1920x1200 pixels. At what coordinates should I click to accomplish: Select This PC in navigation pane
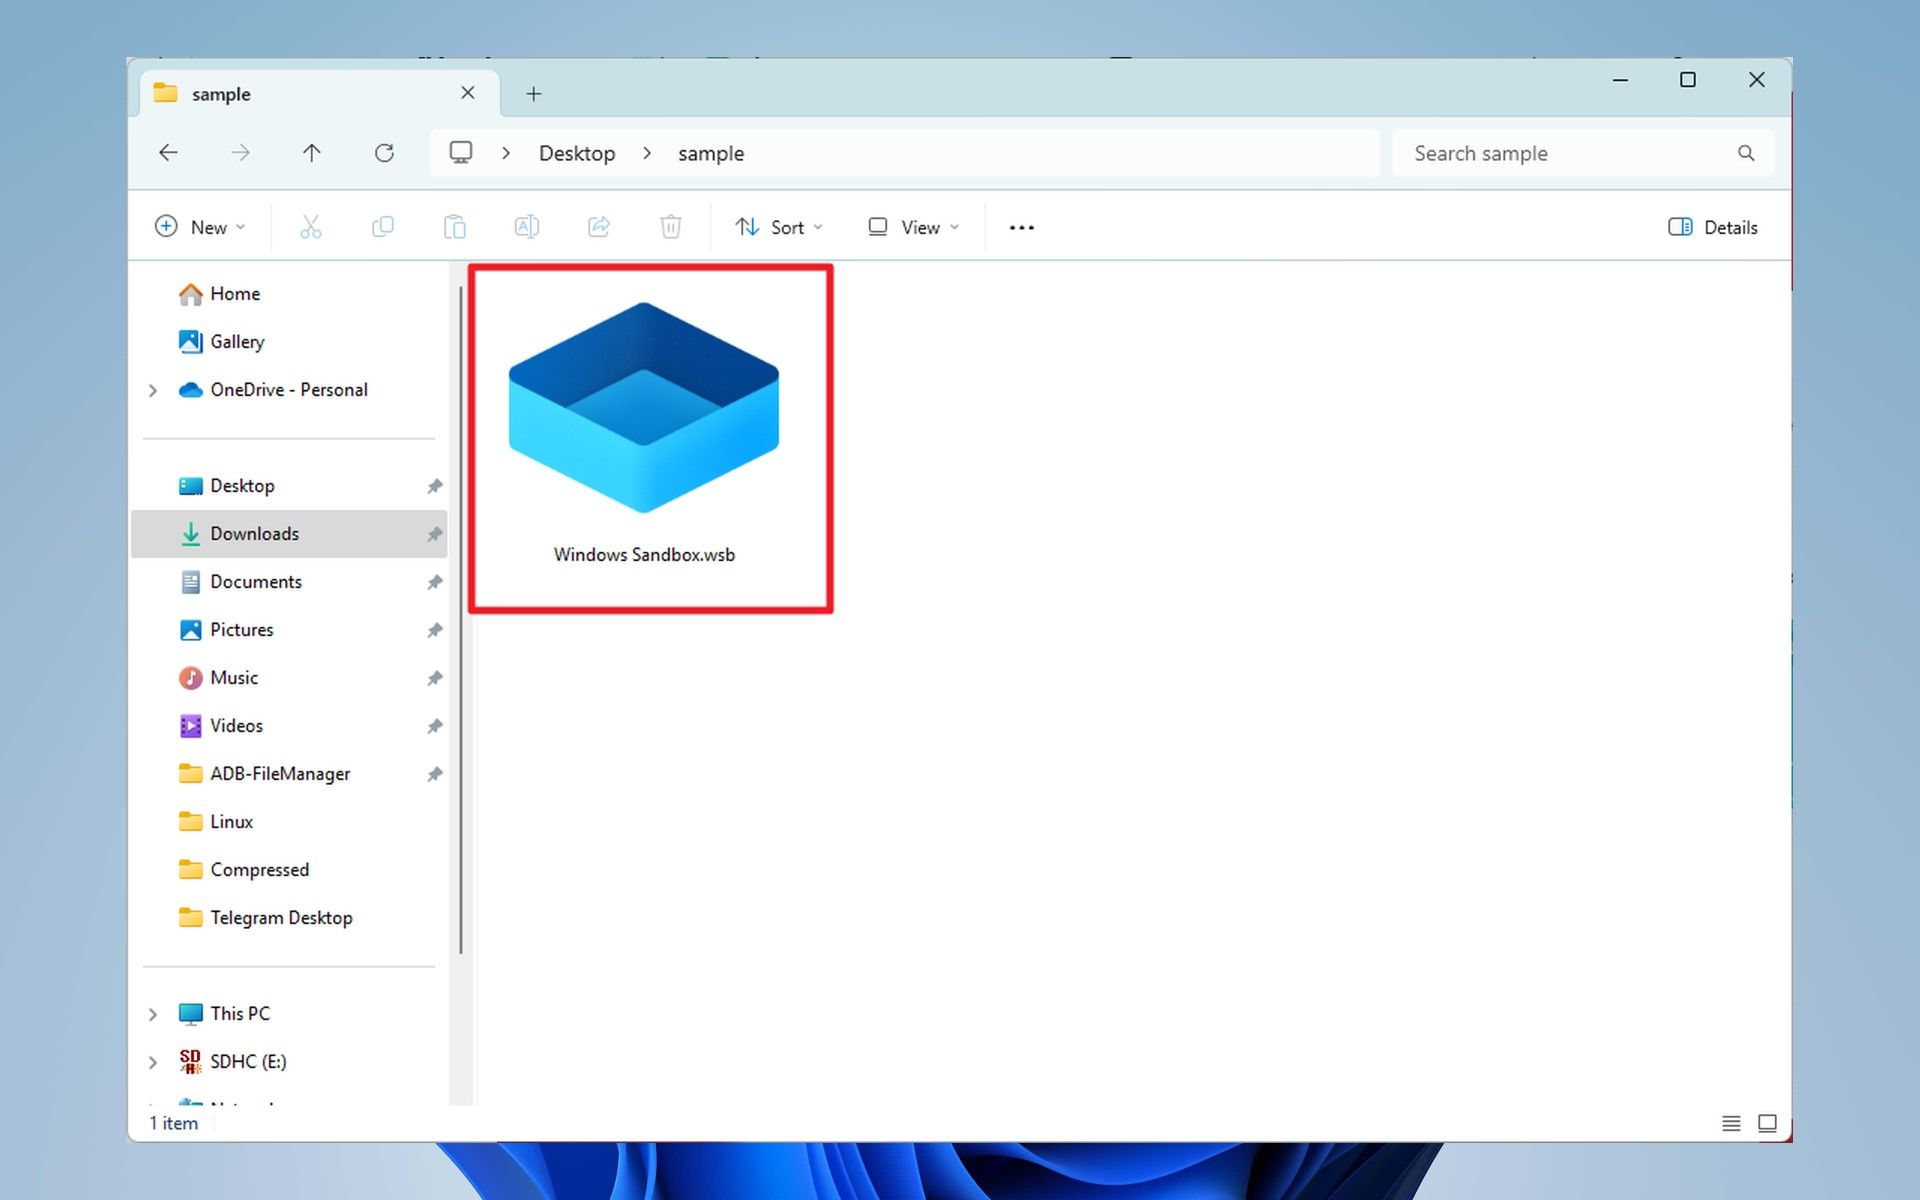[289, 1014]
